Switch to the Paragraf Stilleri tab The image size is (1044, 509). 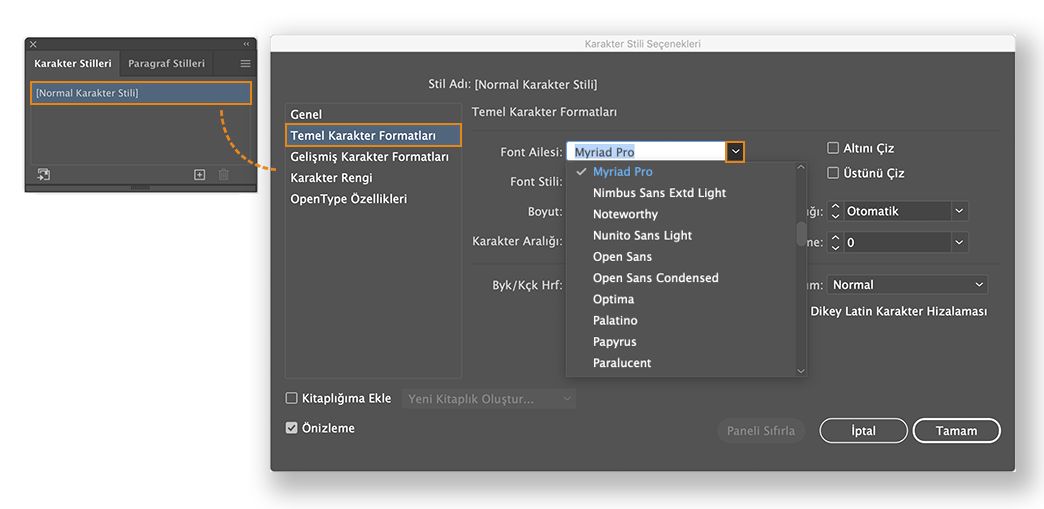pos(166,64)
